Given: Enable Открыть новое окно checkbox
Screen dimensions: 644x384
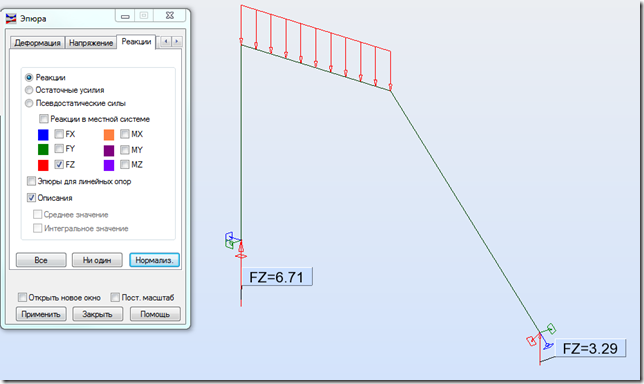Looking at the screenshot, I should point(23,297).
